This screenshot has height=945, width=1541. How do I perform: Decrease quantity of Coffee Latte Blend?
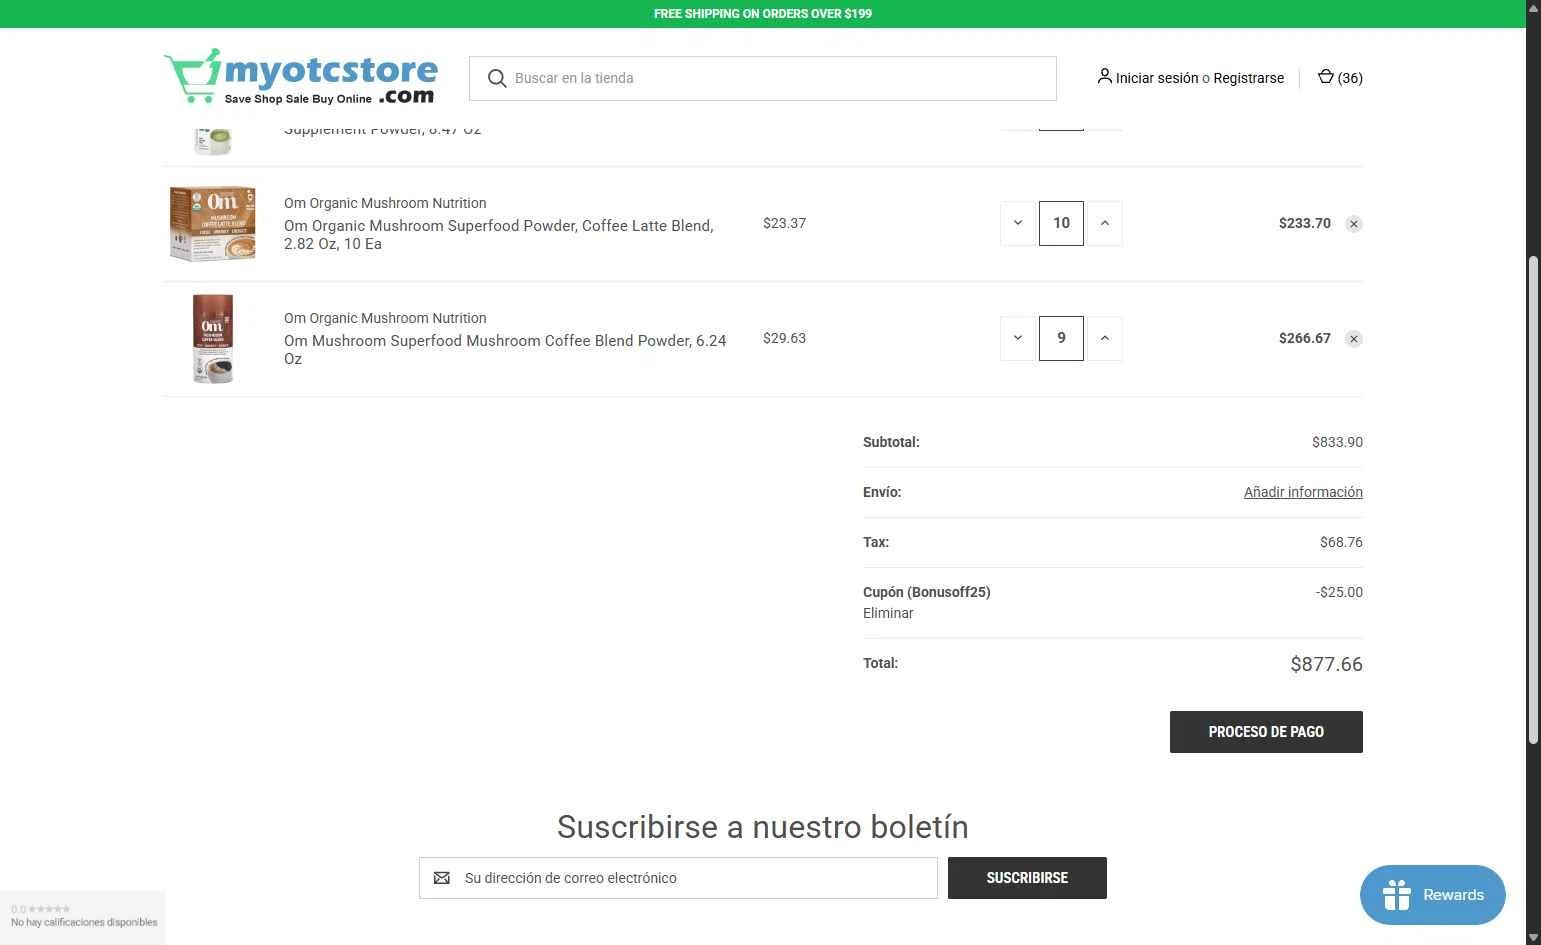pos(1018,223)
